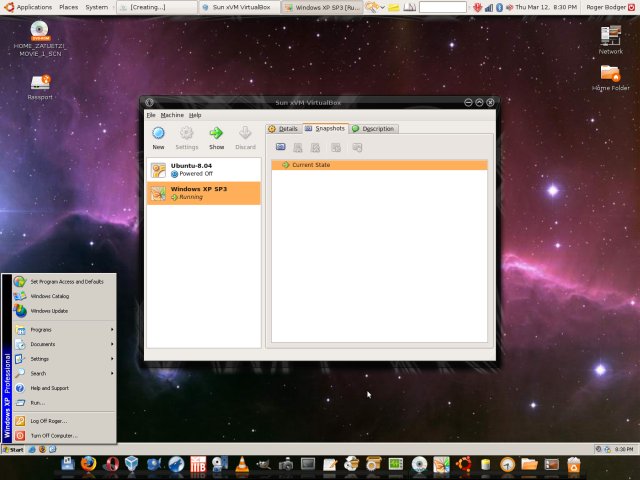Switch to the Details tab
This screenshot has width=640, height=480.
pos(284,128)
